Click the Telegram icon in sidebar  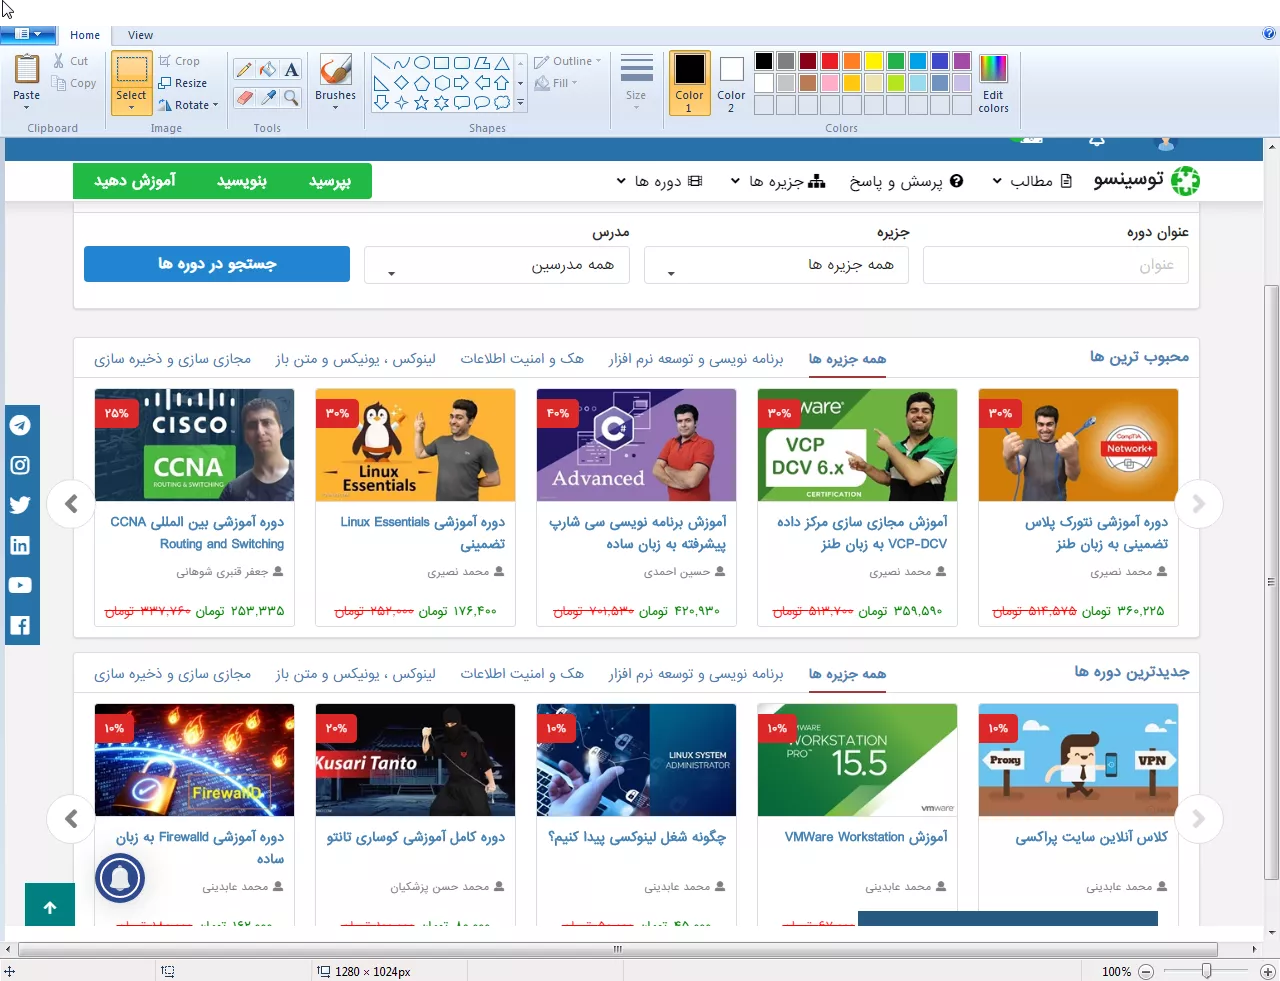[x=20, y=425]
